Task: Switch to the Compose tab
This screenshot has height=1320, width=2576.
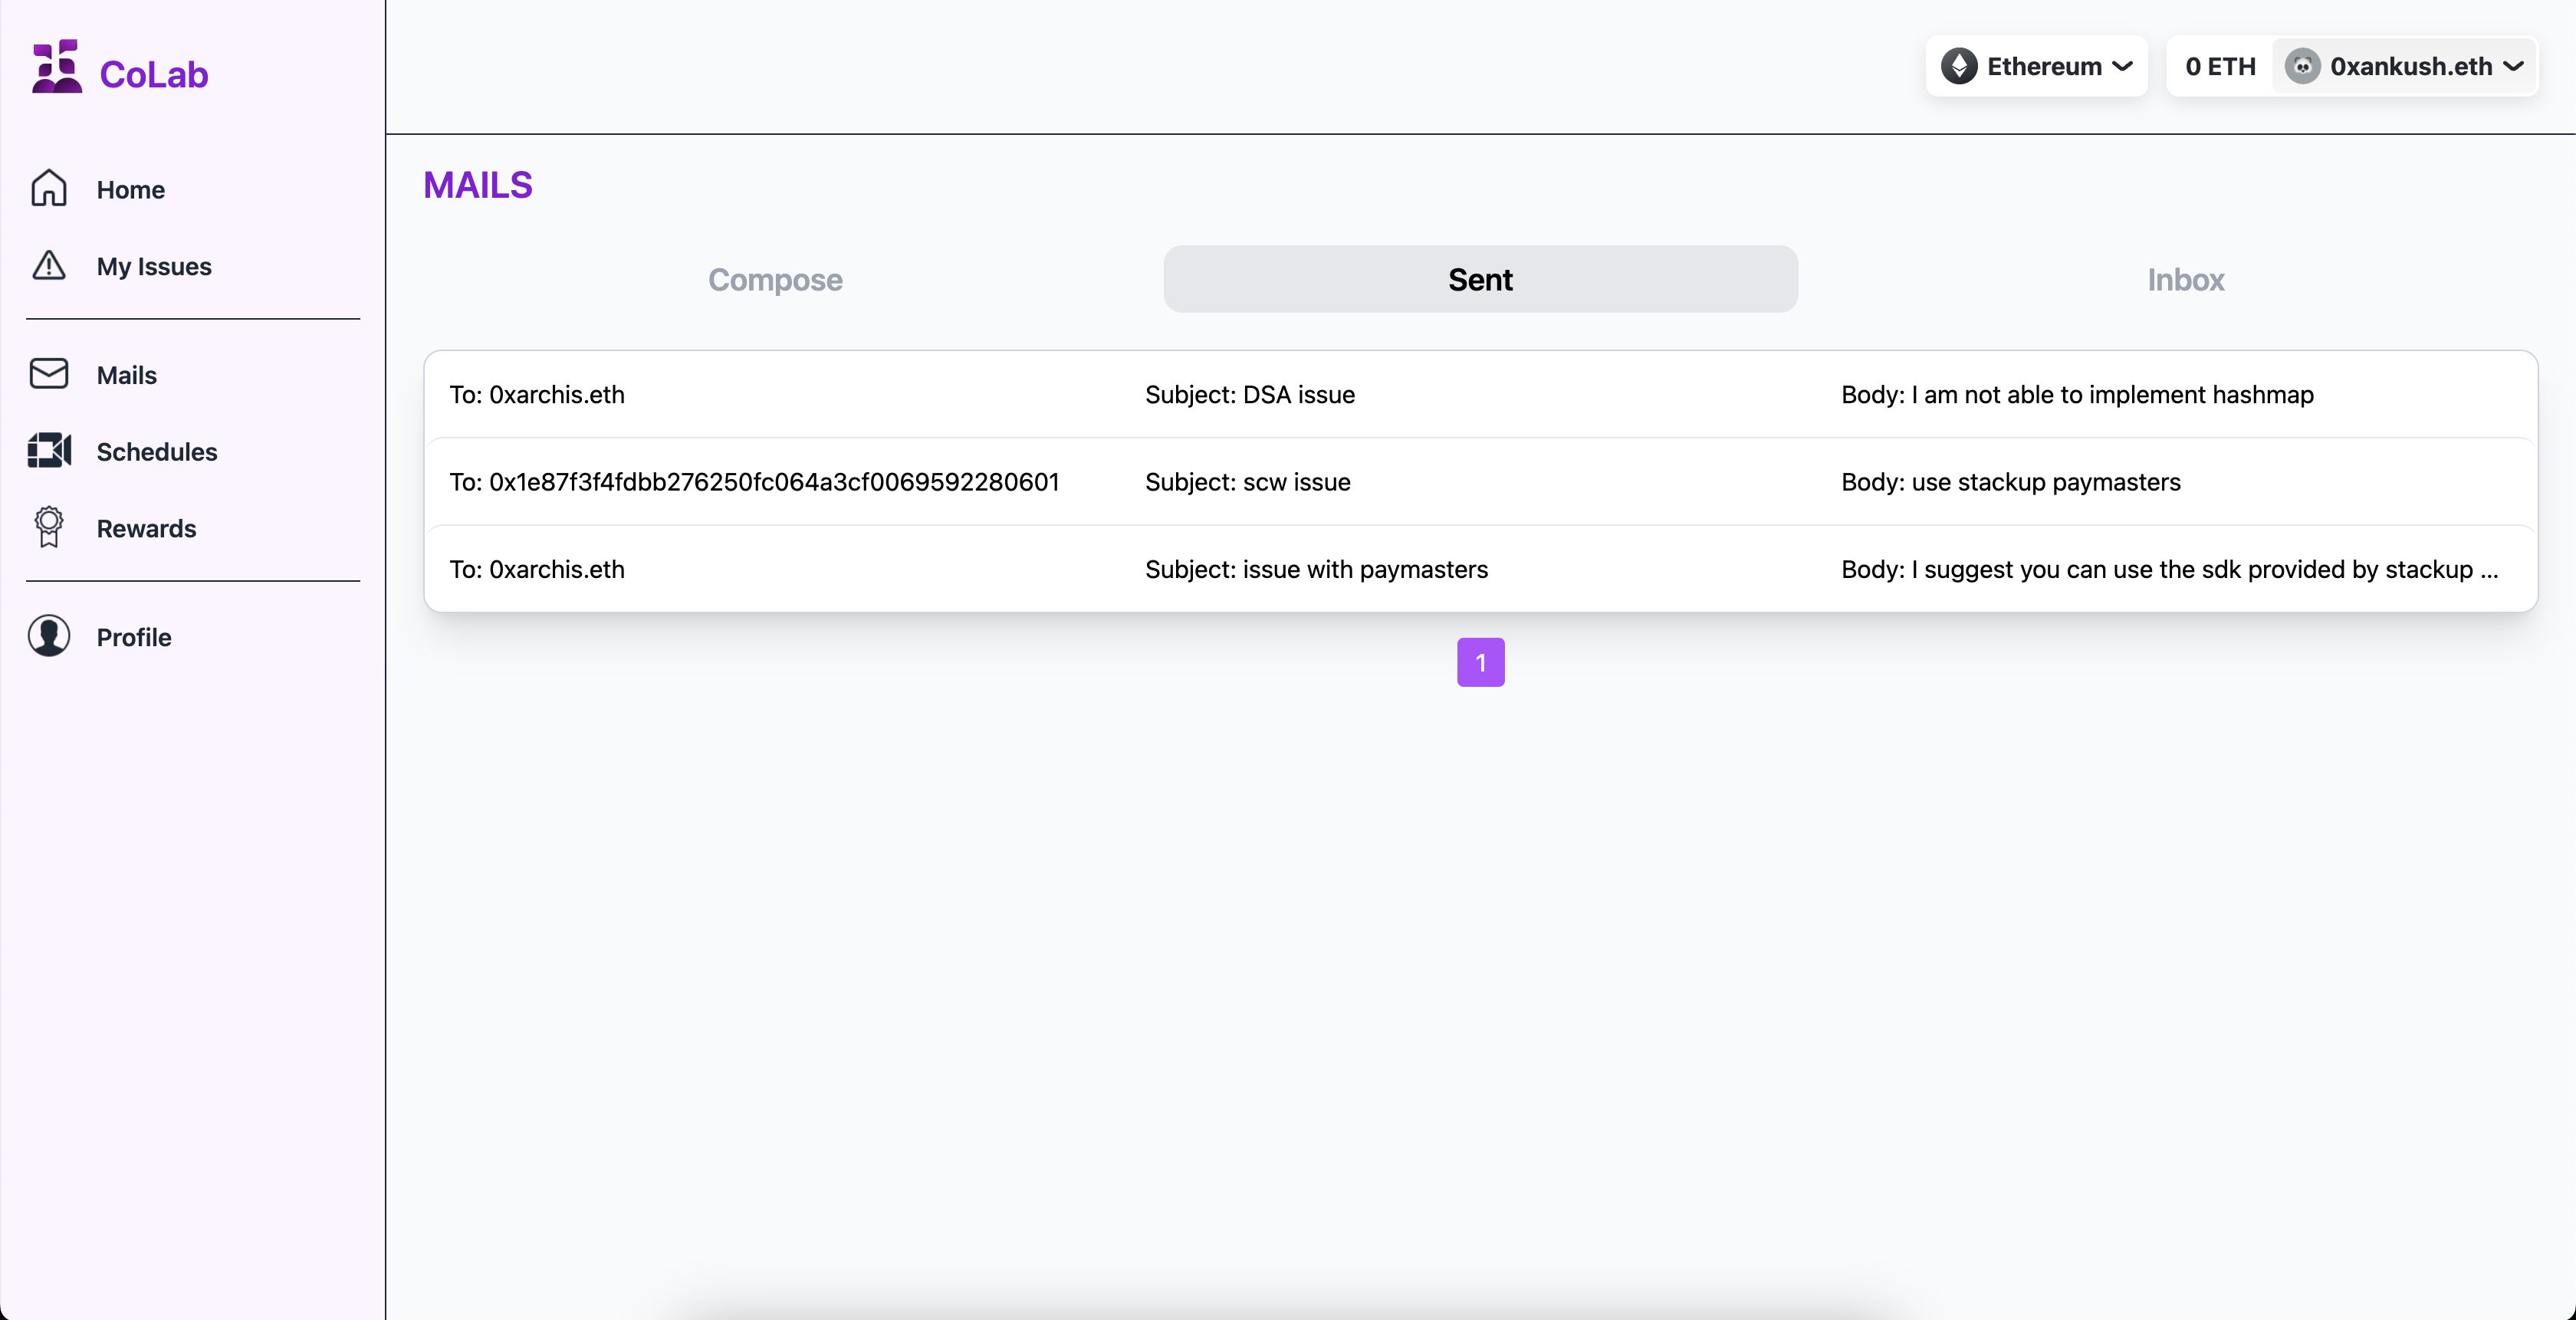Action: pos(774,277)
